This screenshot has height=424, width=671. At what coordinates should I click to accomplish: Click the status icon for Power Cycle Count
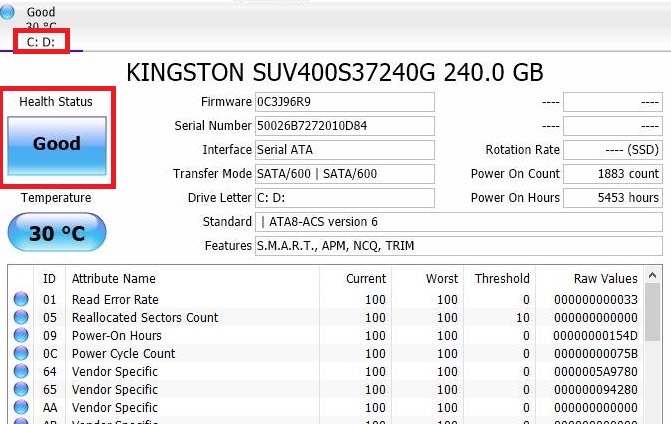tap(21, 353)
